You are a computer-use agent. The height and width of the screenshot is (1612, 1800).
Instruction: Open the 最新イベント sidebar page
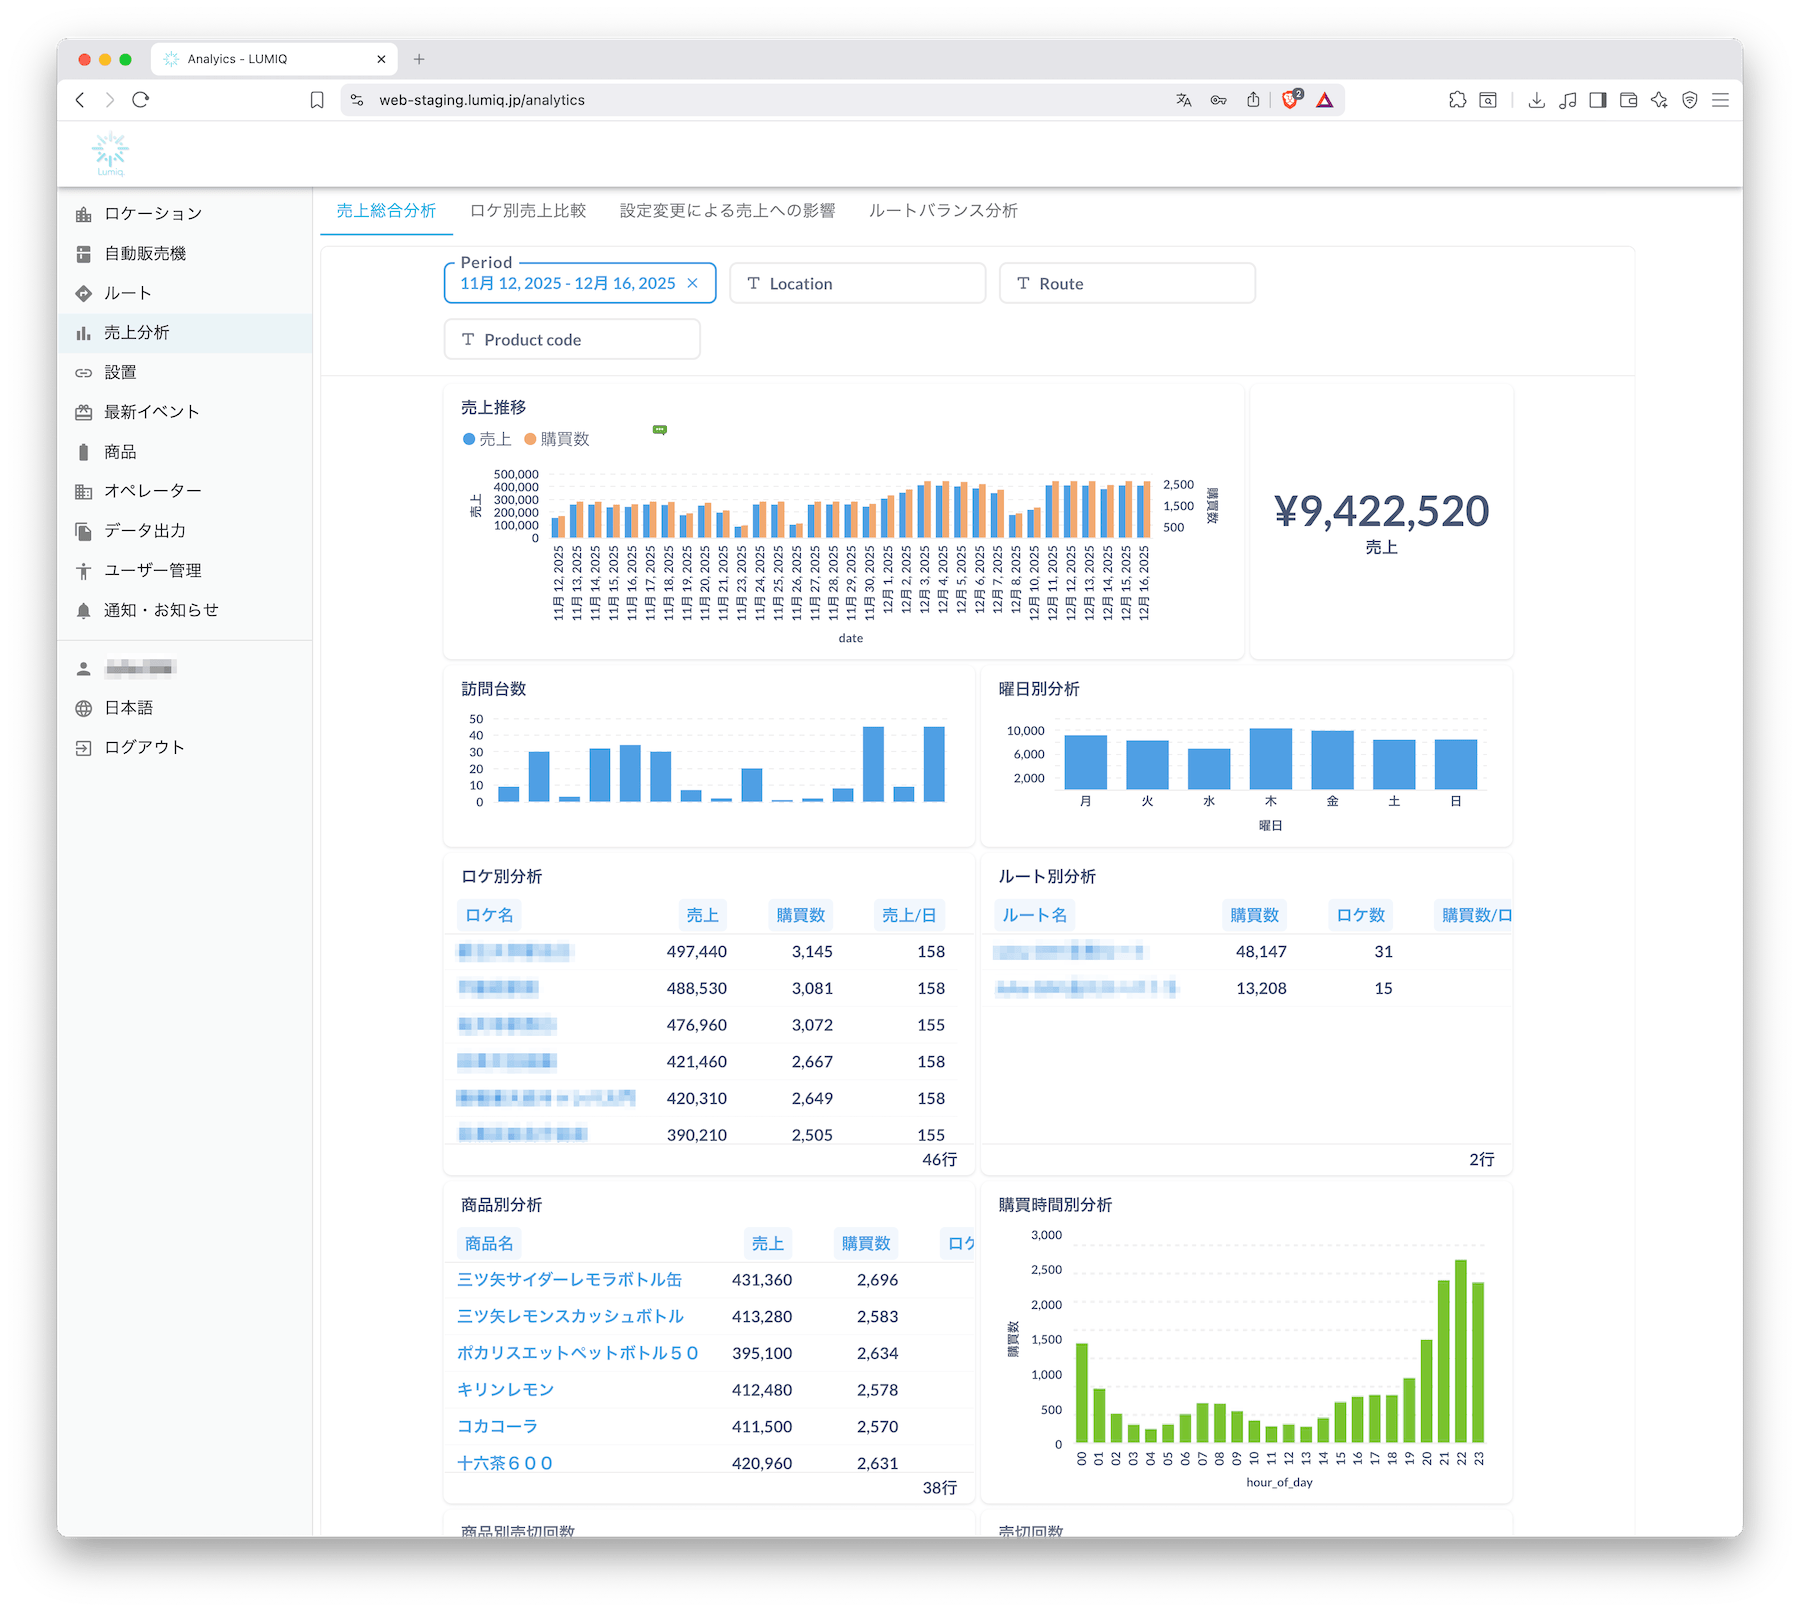[x=151, y=412]
